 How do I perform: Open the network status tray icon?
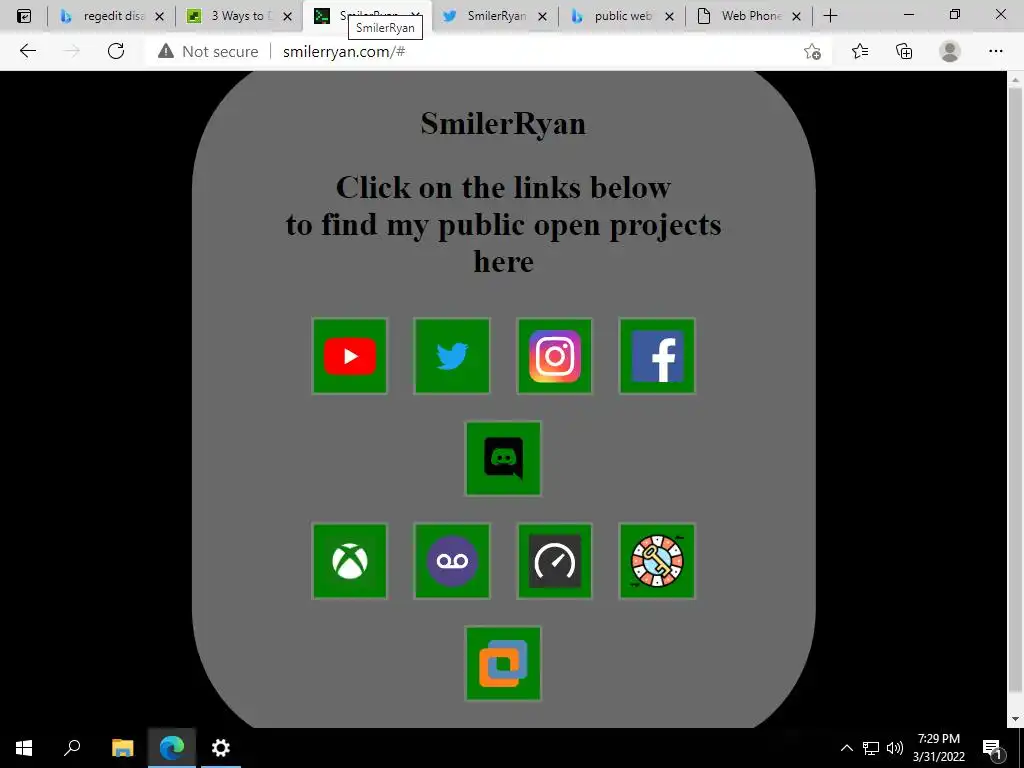coord(871,748)
